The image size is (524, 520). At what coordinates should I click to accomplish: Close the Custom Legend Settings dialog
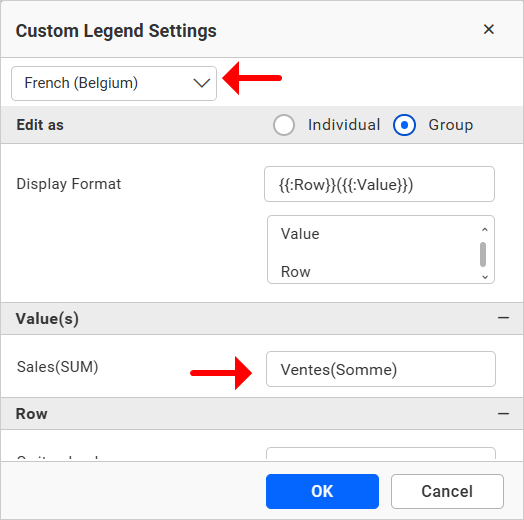coord(489,29)
